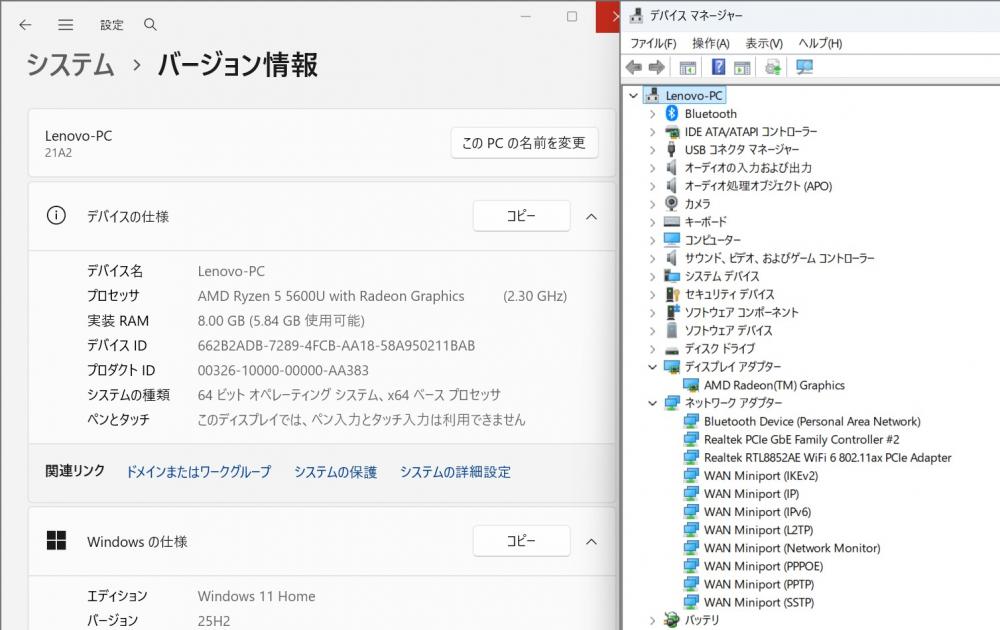Collapse the デバイスの仕様 section chevron
Image resolution: width=1000 pixels, height=630 pixels.
tap(591, 216)
